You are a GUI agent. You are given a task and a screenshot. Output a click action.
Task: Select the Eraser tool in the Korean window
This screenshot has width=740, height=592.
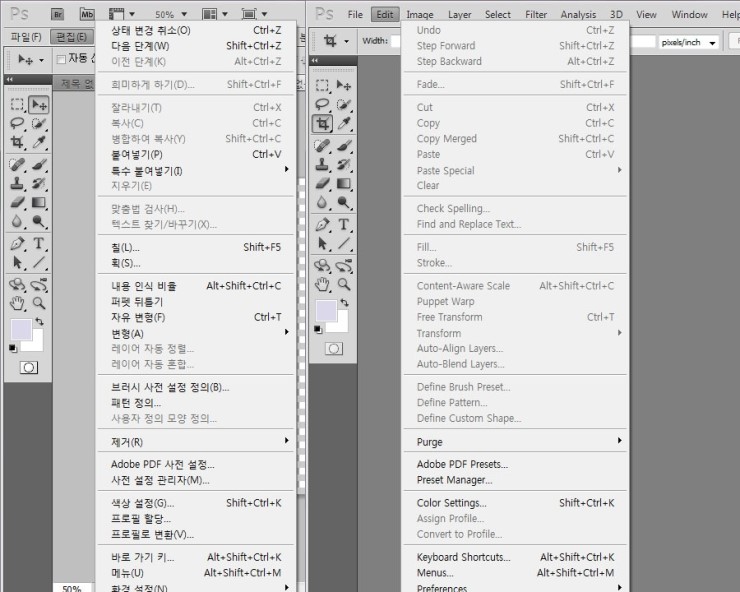tap(17, 203)
